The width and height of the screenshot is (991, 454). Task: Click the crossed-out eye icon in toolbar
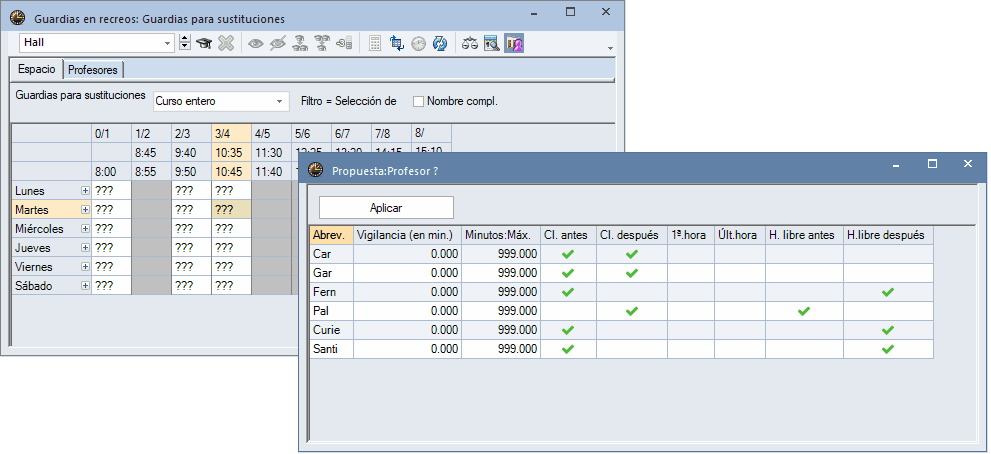277,43
